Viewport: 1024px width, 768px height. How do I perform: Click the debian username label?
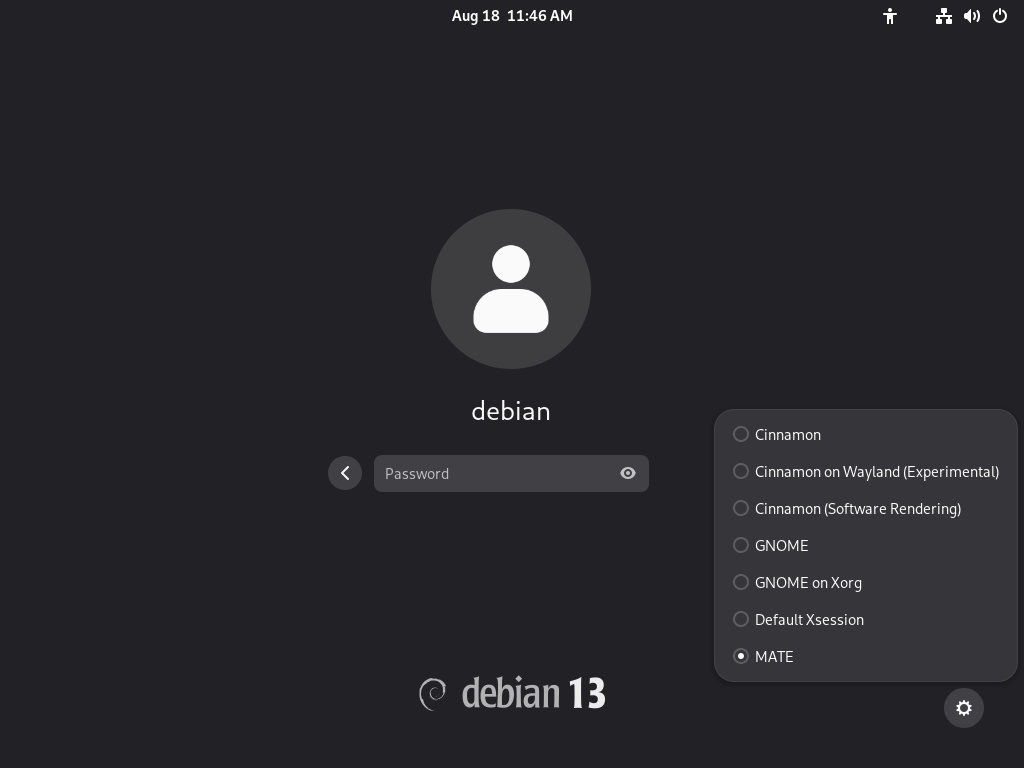click(511, 411)
